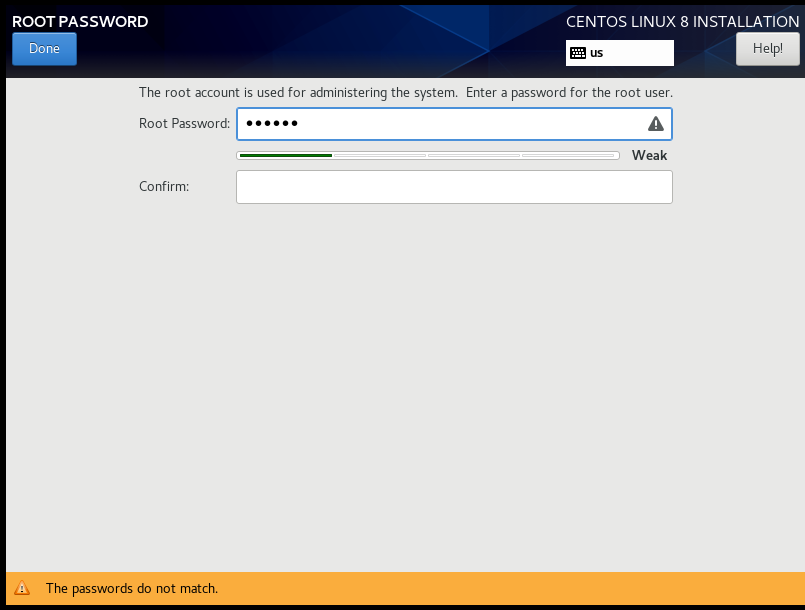The width and height of the screenshot is (805, 610).
Task: Click the warning triangle inside Root Password field
Action: [x=656, y=124]
